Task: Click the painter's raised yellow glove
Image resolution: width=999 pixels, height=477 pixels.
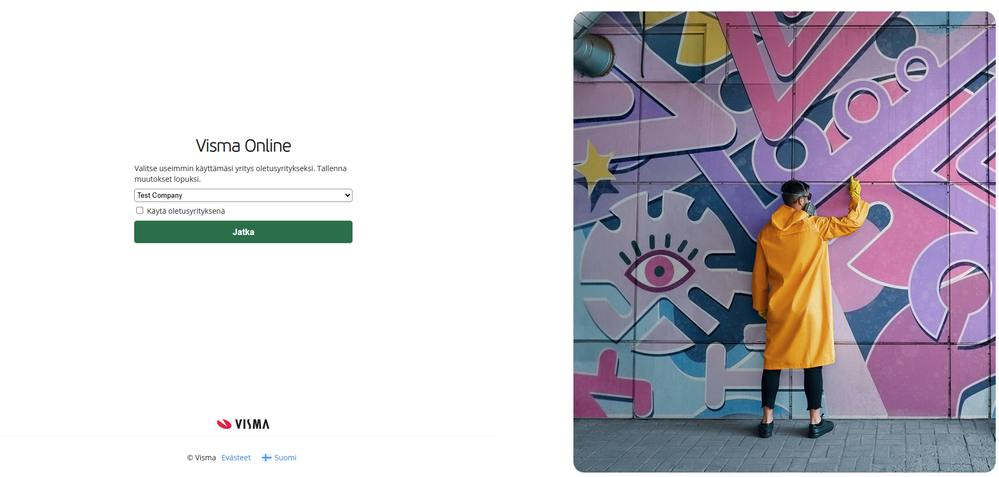Action: [856, 186]
